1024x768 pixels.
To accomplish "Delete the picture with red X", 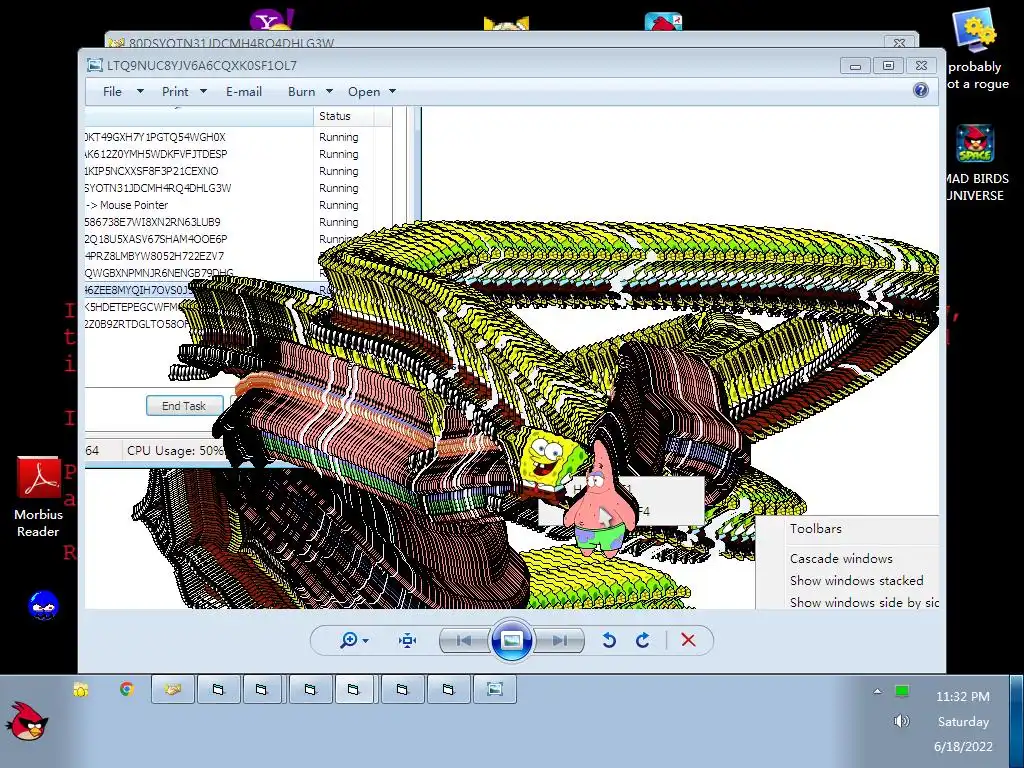I will tap(688, 640).
